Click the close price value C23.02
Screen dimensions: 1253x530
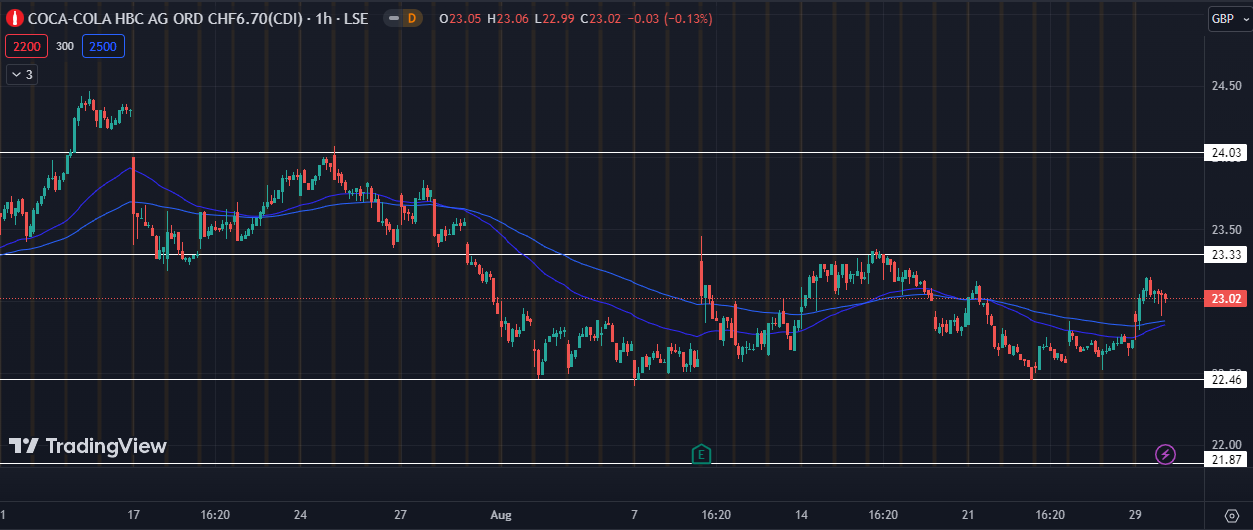click(x=599, y=18)
